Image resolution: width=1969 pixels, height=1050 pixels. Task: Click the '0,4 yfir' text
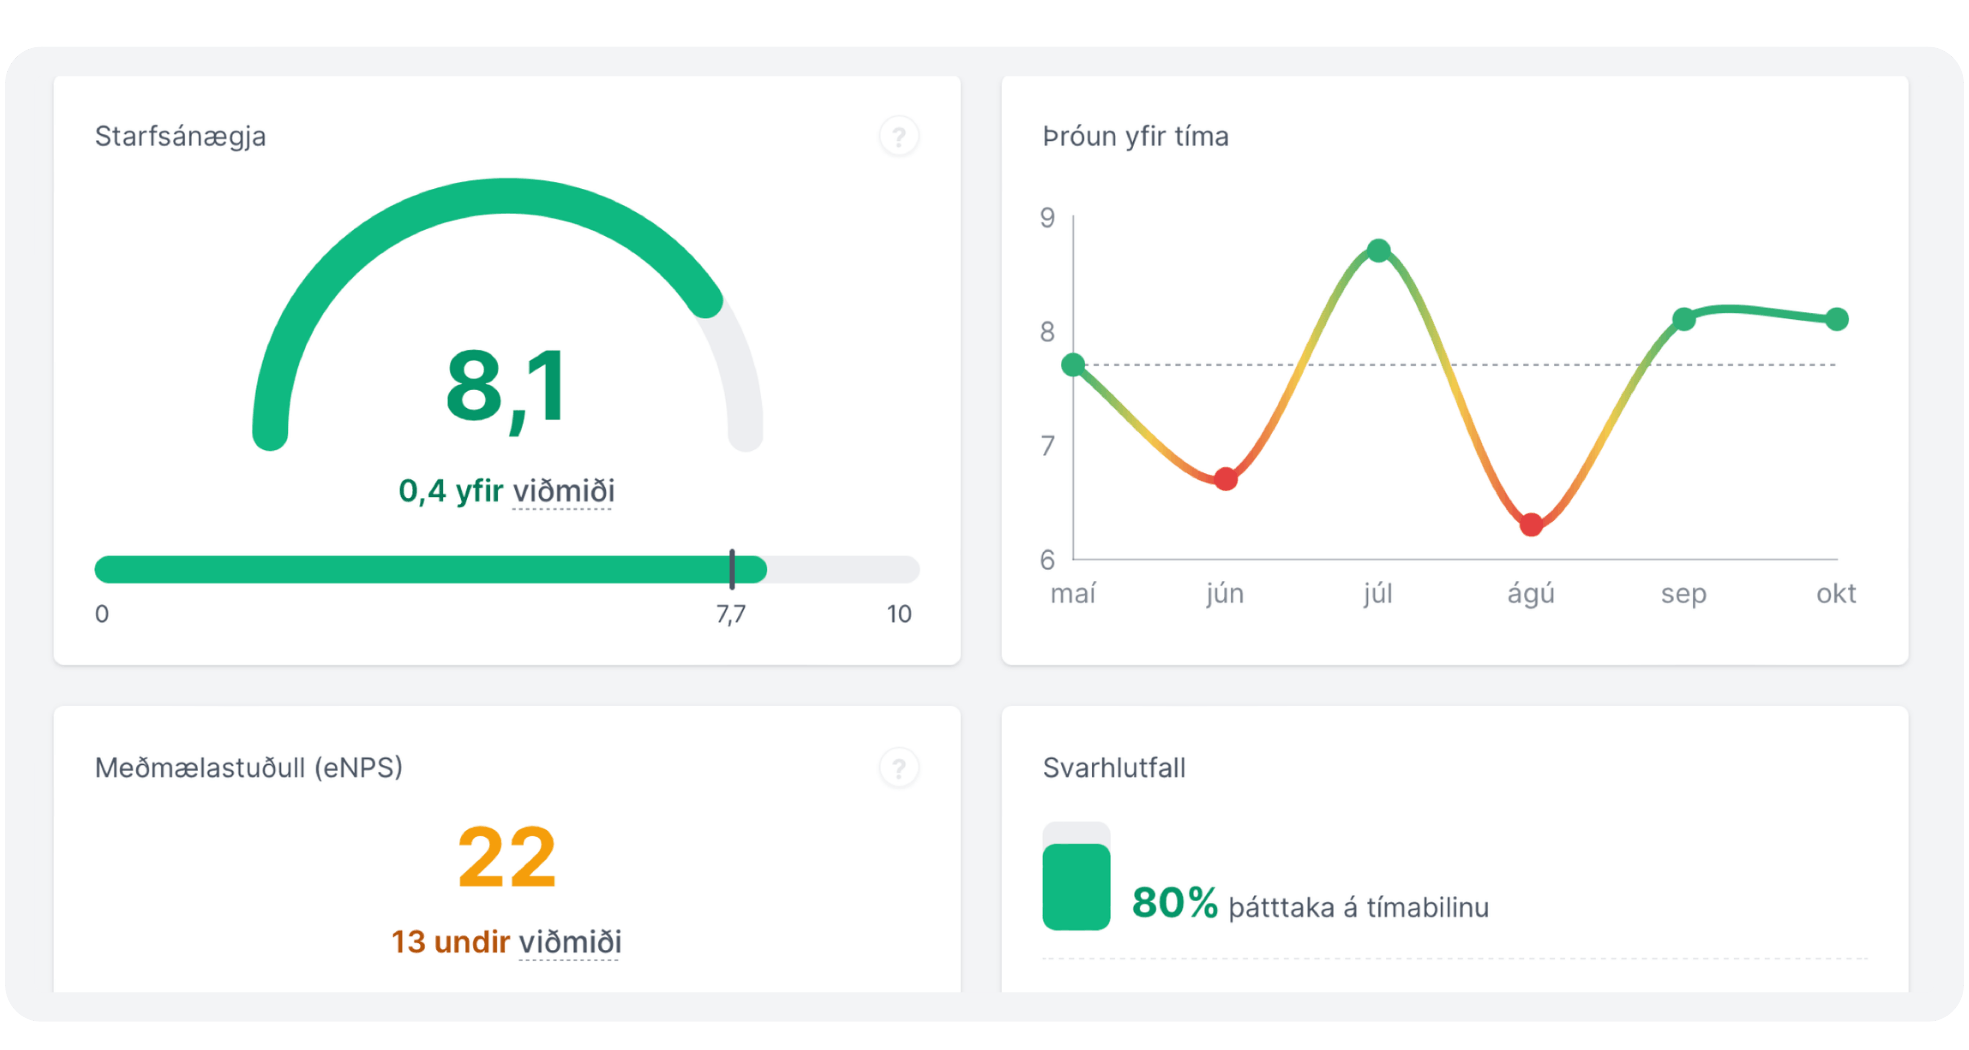(451, 491)
